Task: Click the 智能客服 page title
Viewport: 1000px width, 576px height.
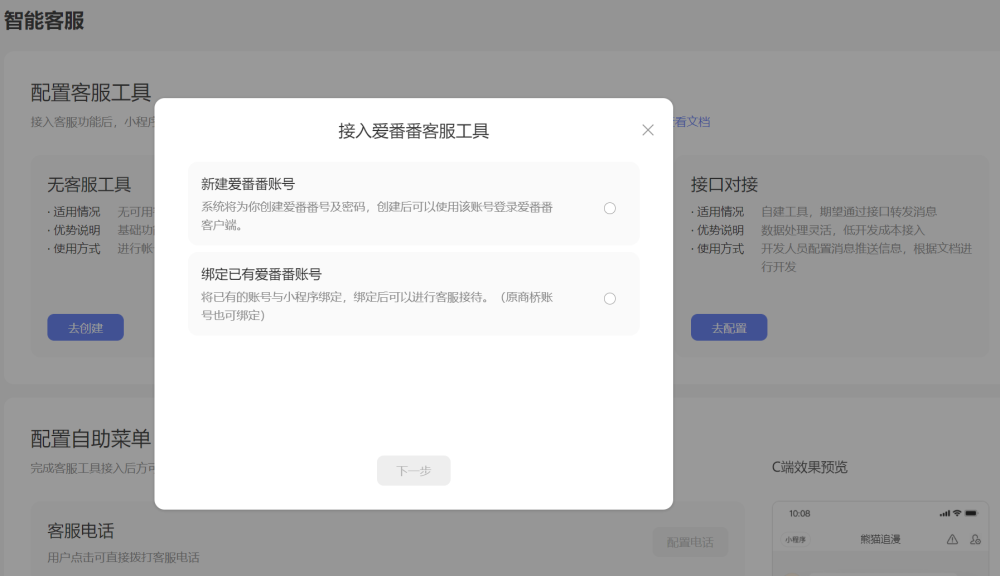Action: tap(44, 20)
